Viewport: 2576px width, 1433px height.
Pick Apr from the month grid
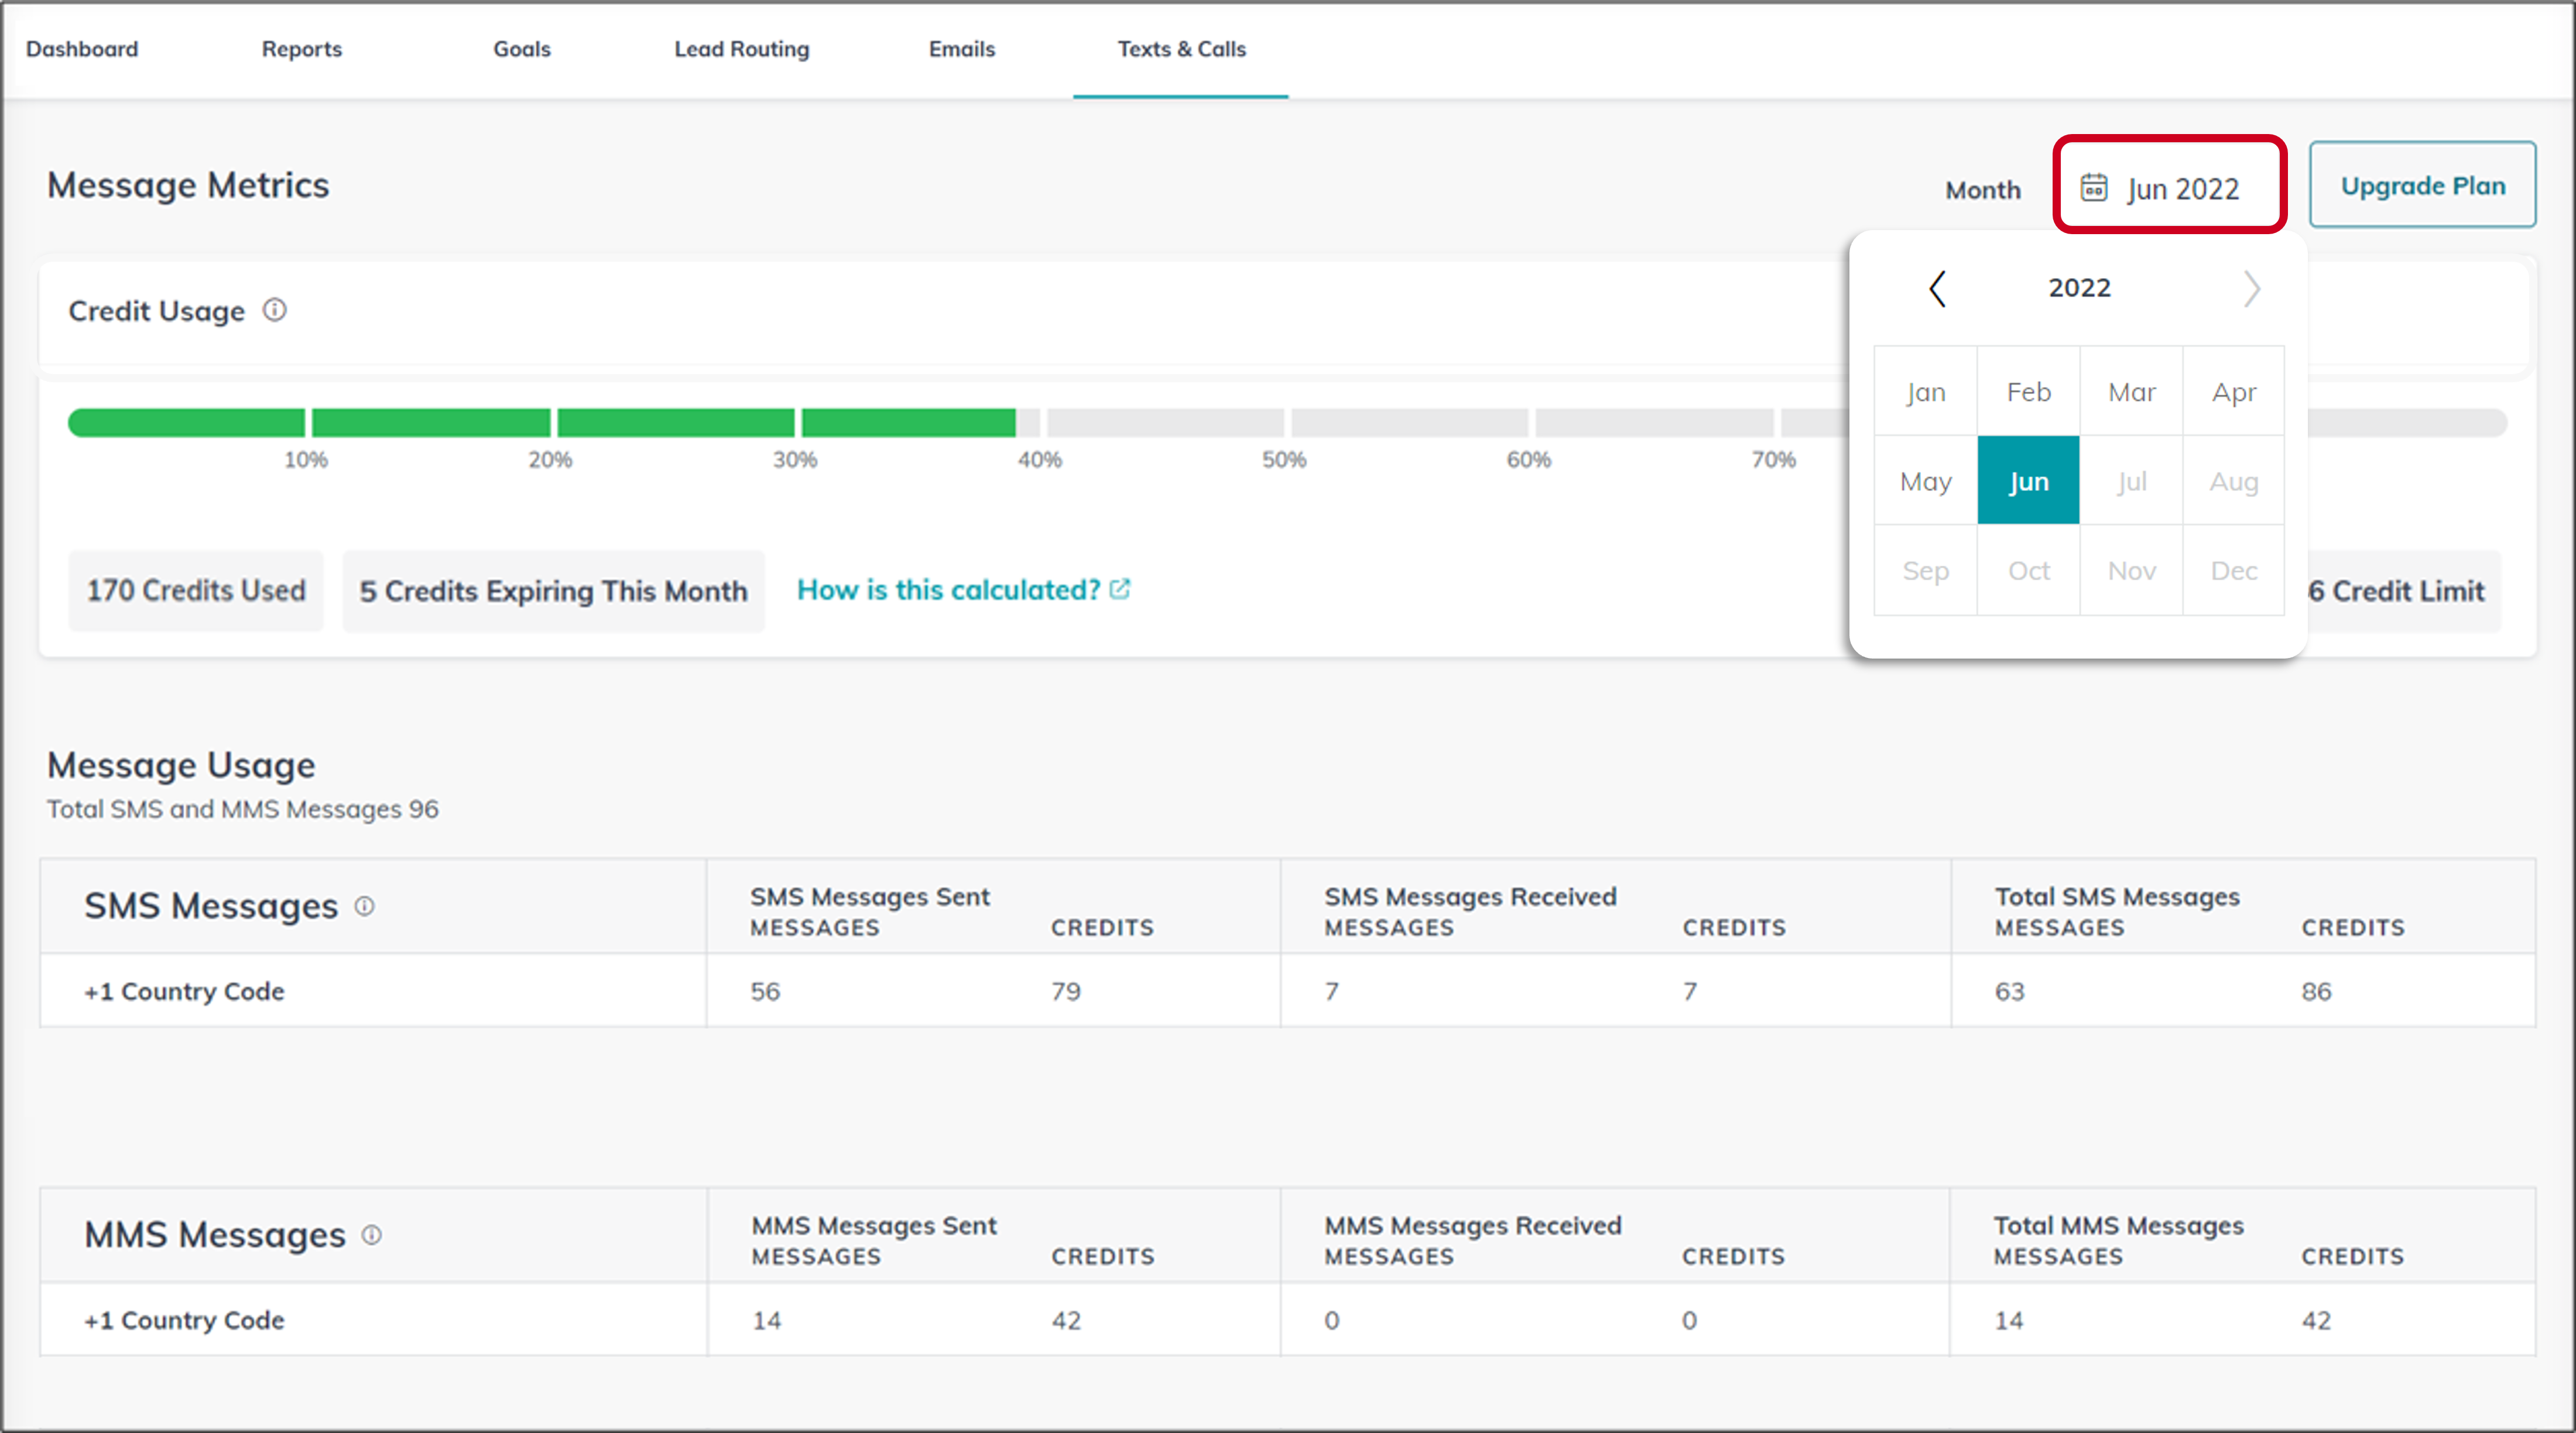click(2233, 392)
